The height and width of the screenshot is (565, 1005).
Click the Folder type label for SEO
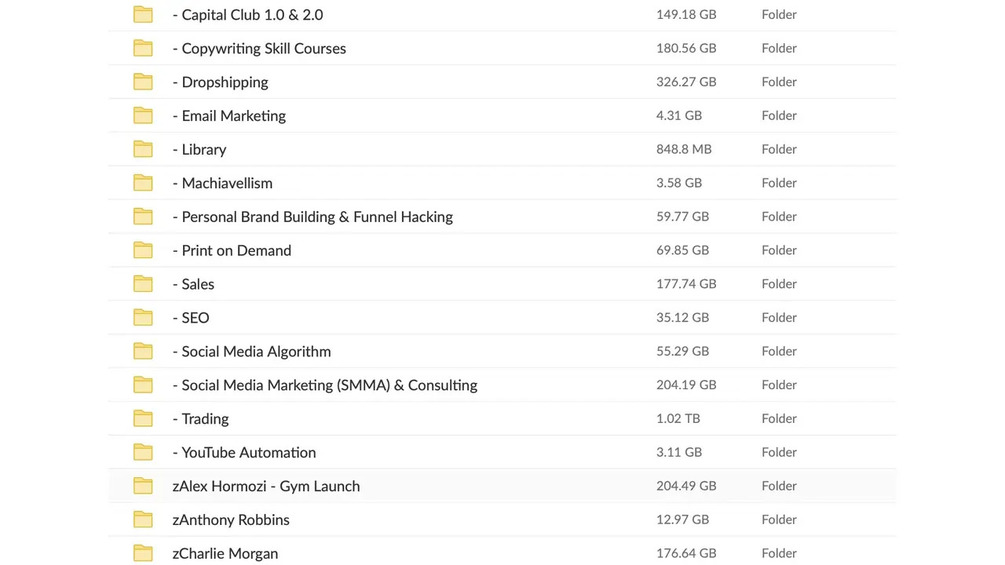[779, 317]
